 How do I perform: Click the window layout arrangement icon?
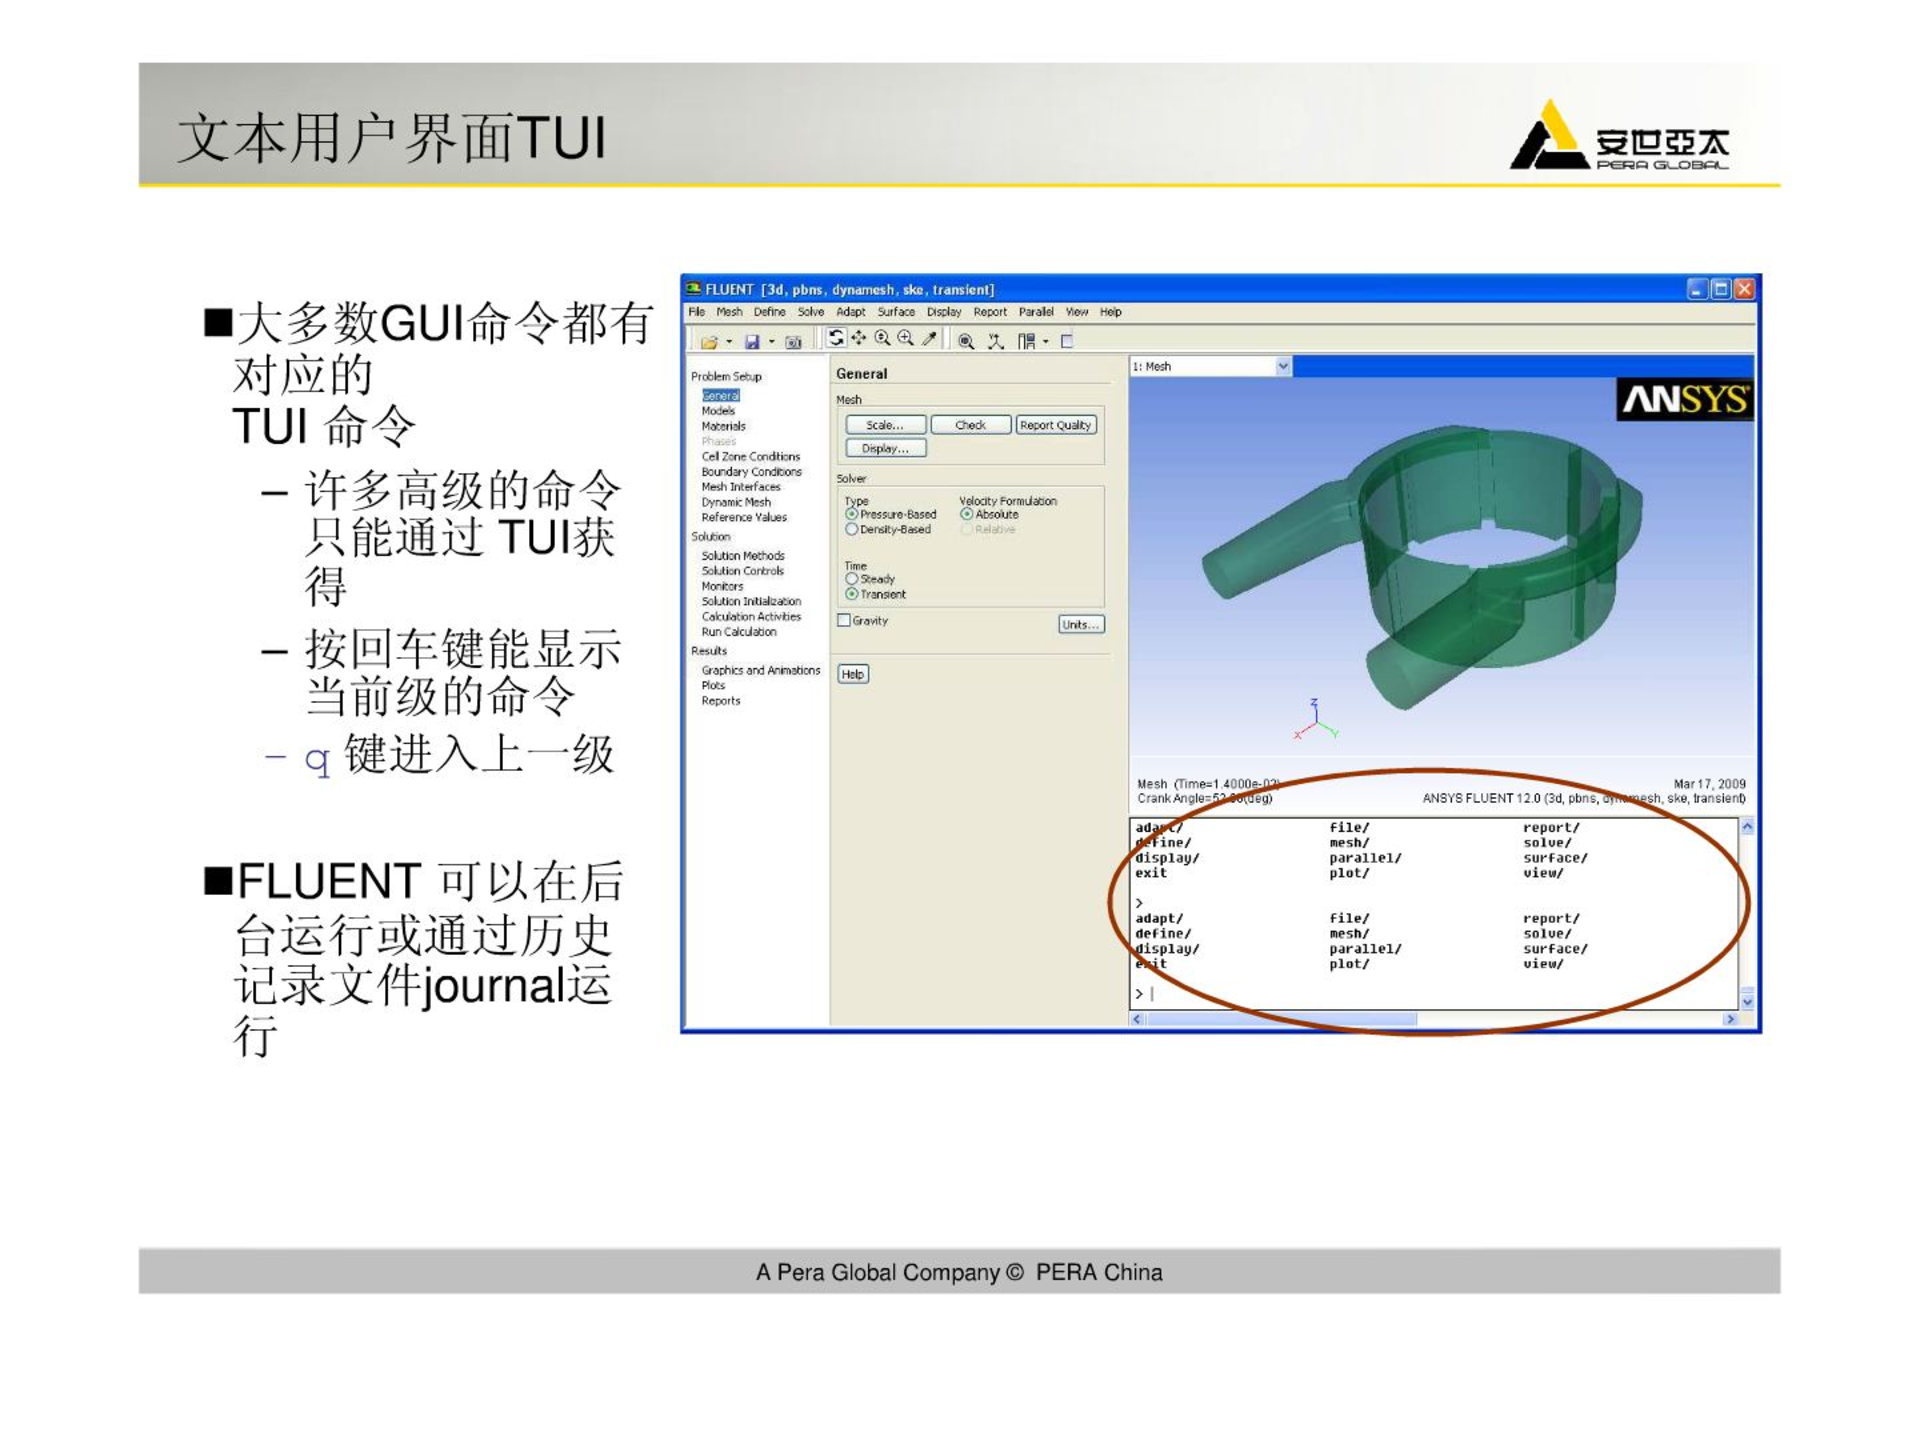coord(1026,341)
